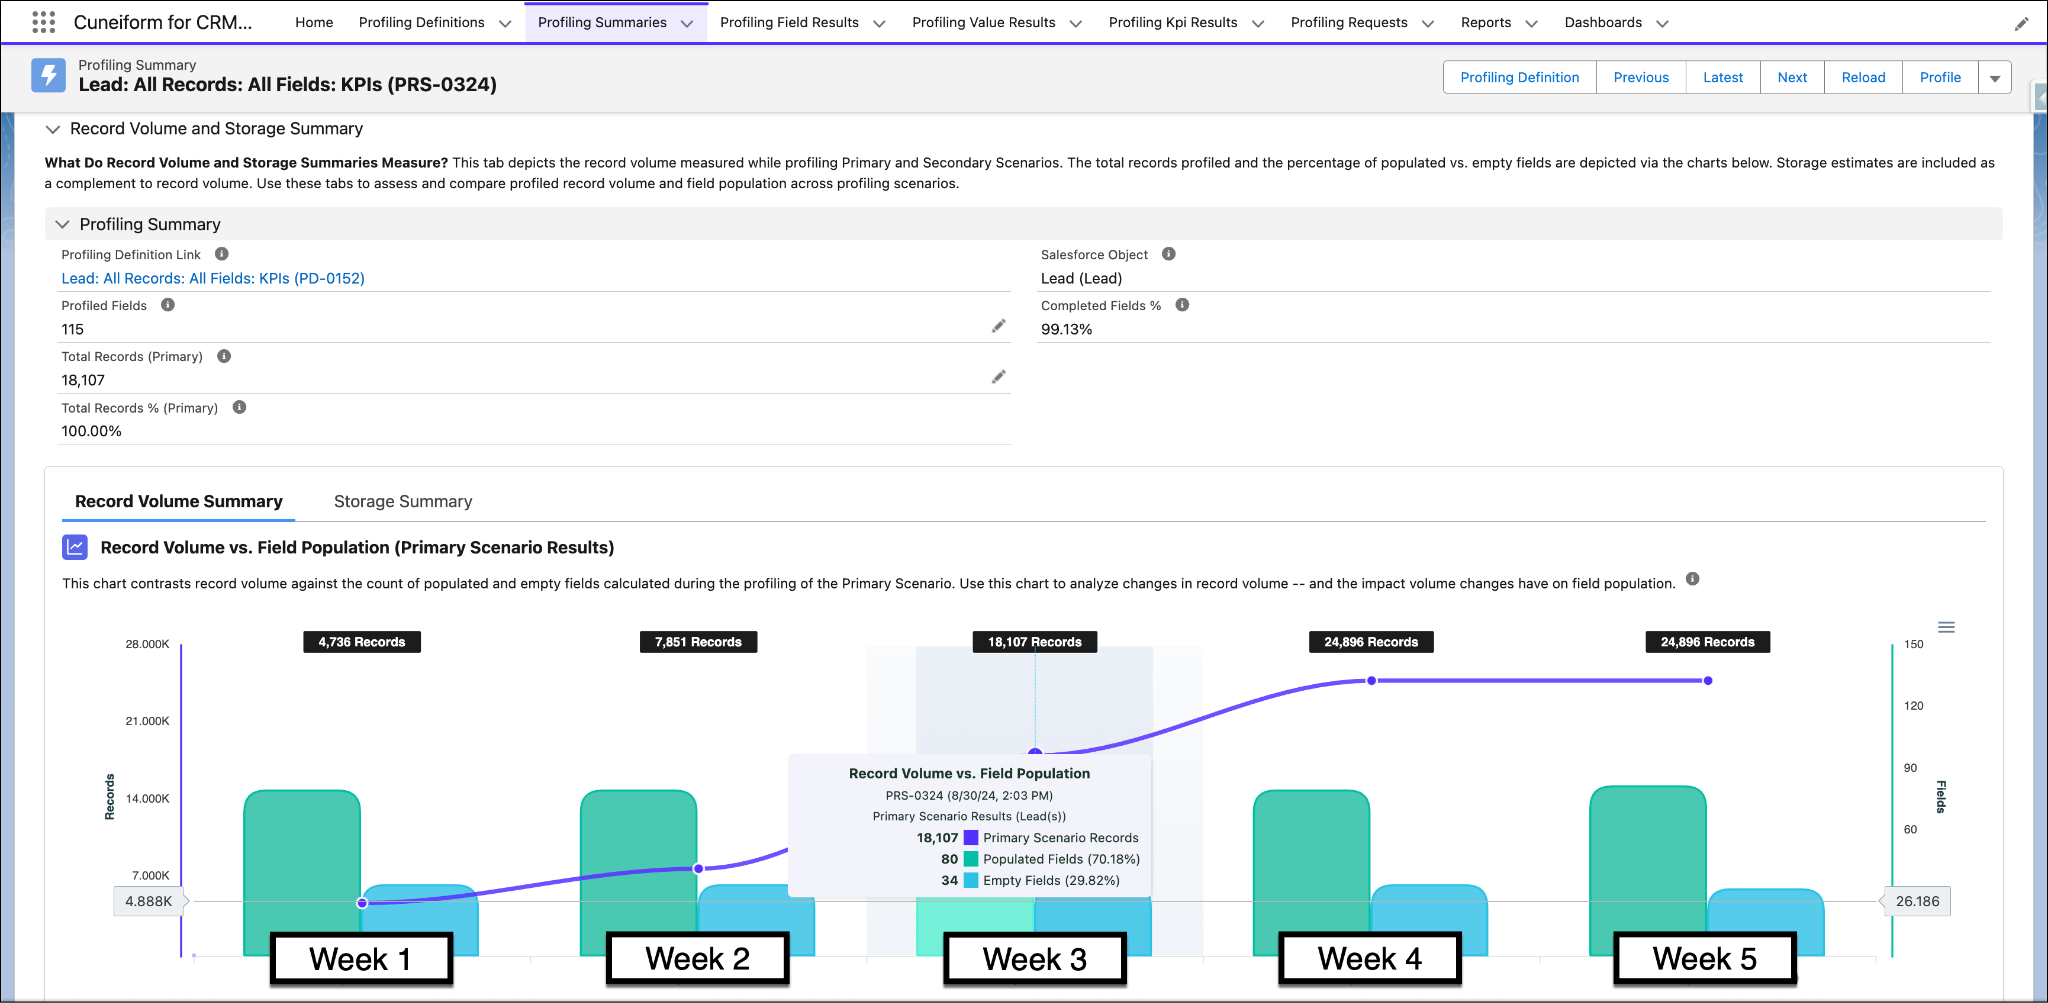Click the info icon beside Salesforce Object
The image size is (2048, 1003).
1168,254
